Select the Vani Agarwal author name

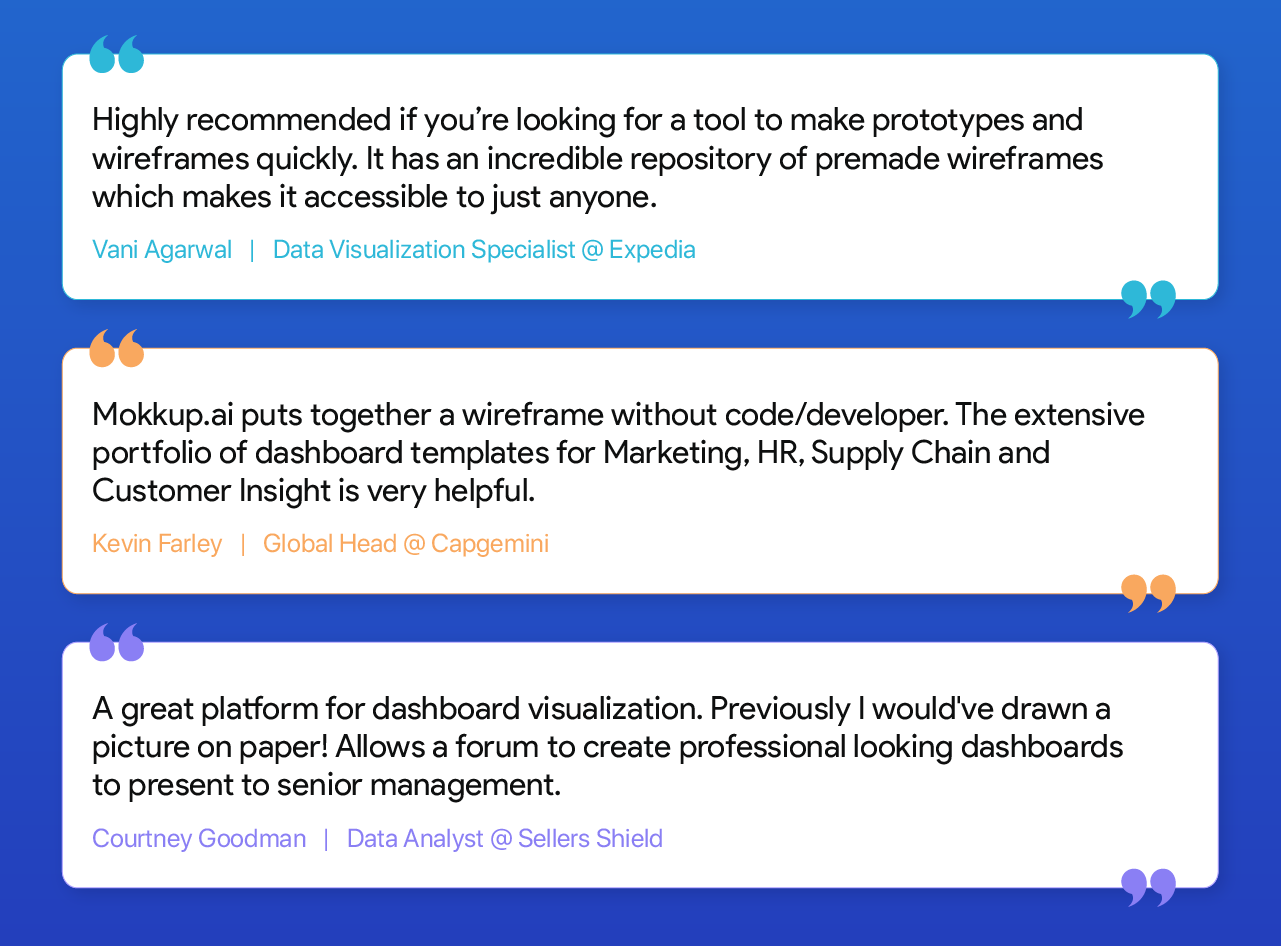[x=162, y=249]
